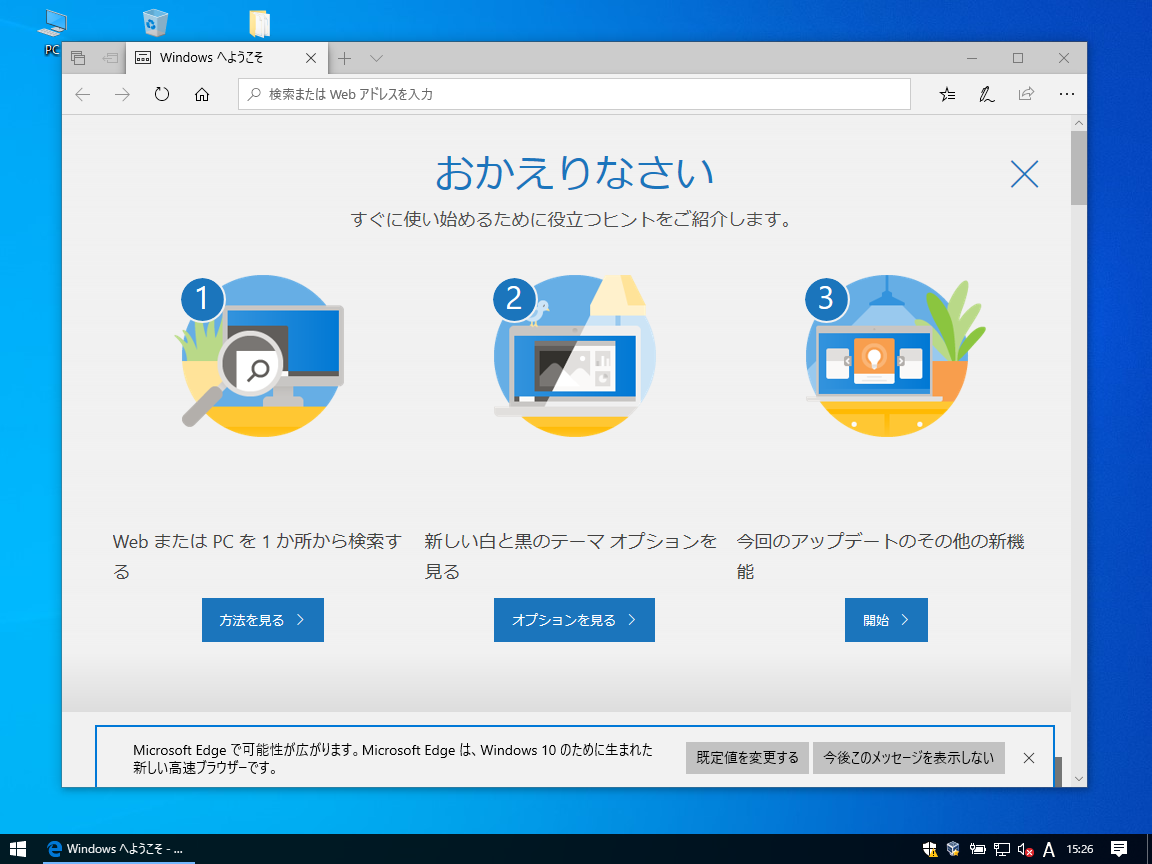The height and width of the screenshot is (864, 1152).
Task: Select the PC desktop icon
Action: (x=52, y=32)
